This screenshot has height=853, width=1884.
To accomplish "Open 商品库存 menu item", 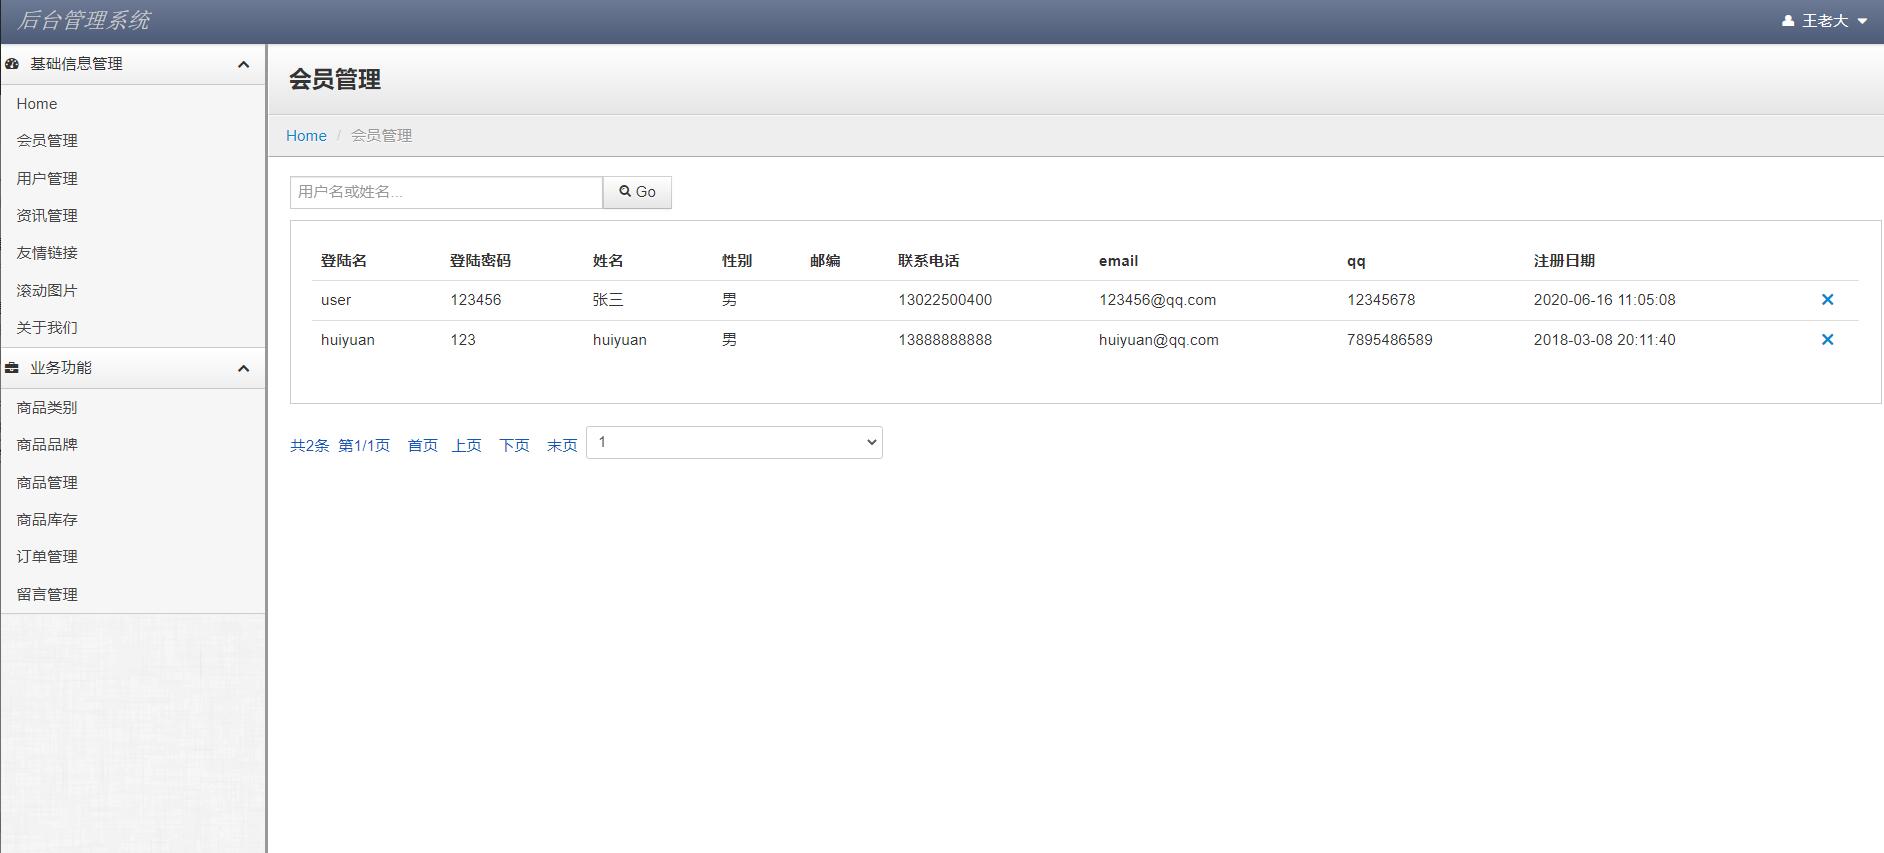I will pyautogui.click(x=47, y=520).
